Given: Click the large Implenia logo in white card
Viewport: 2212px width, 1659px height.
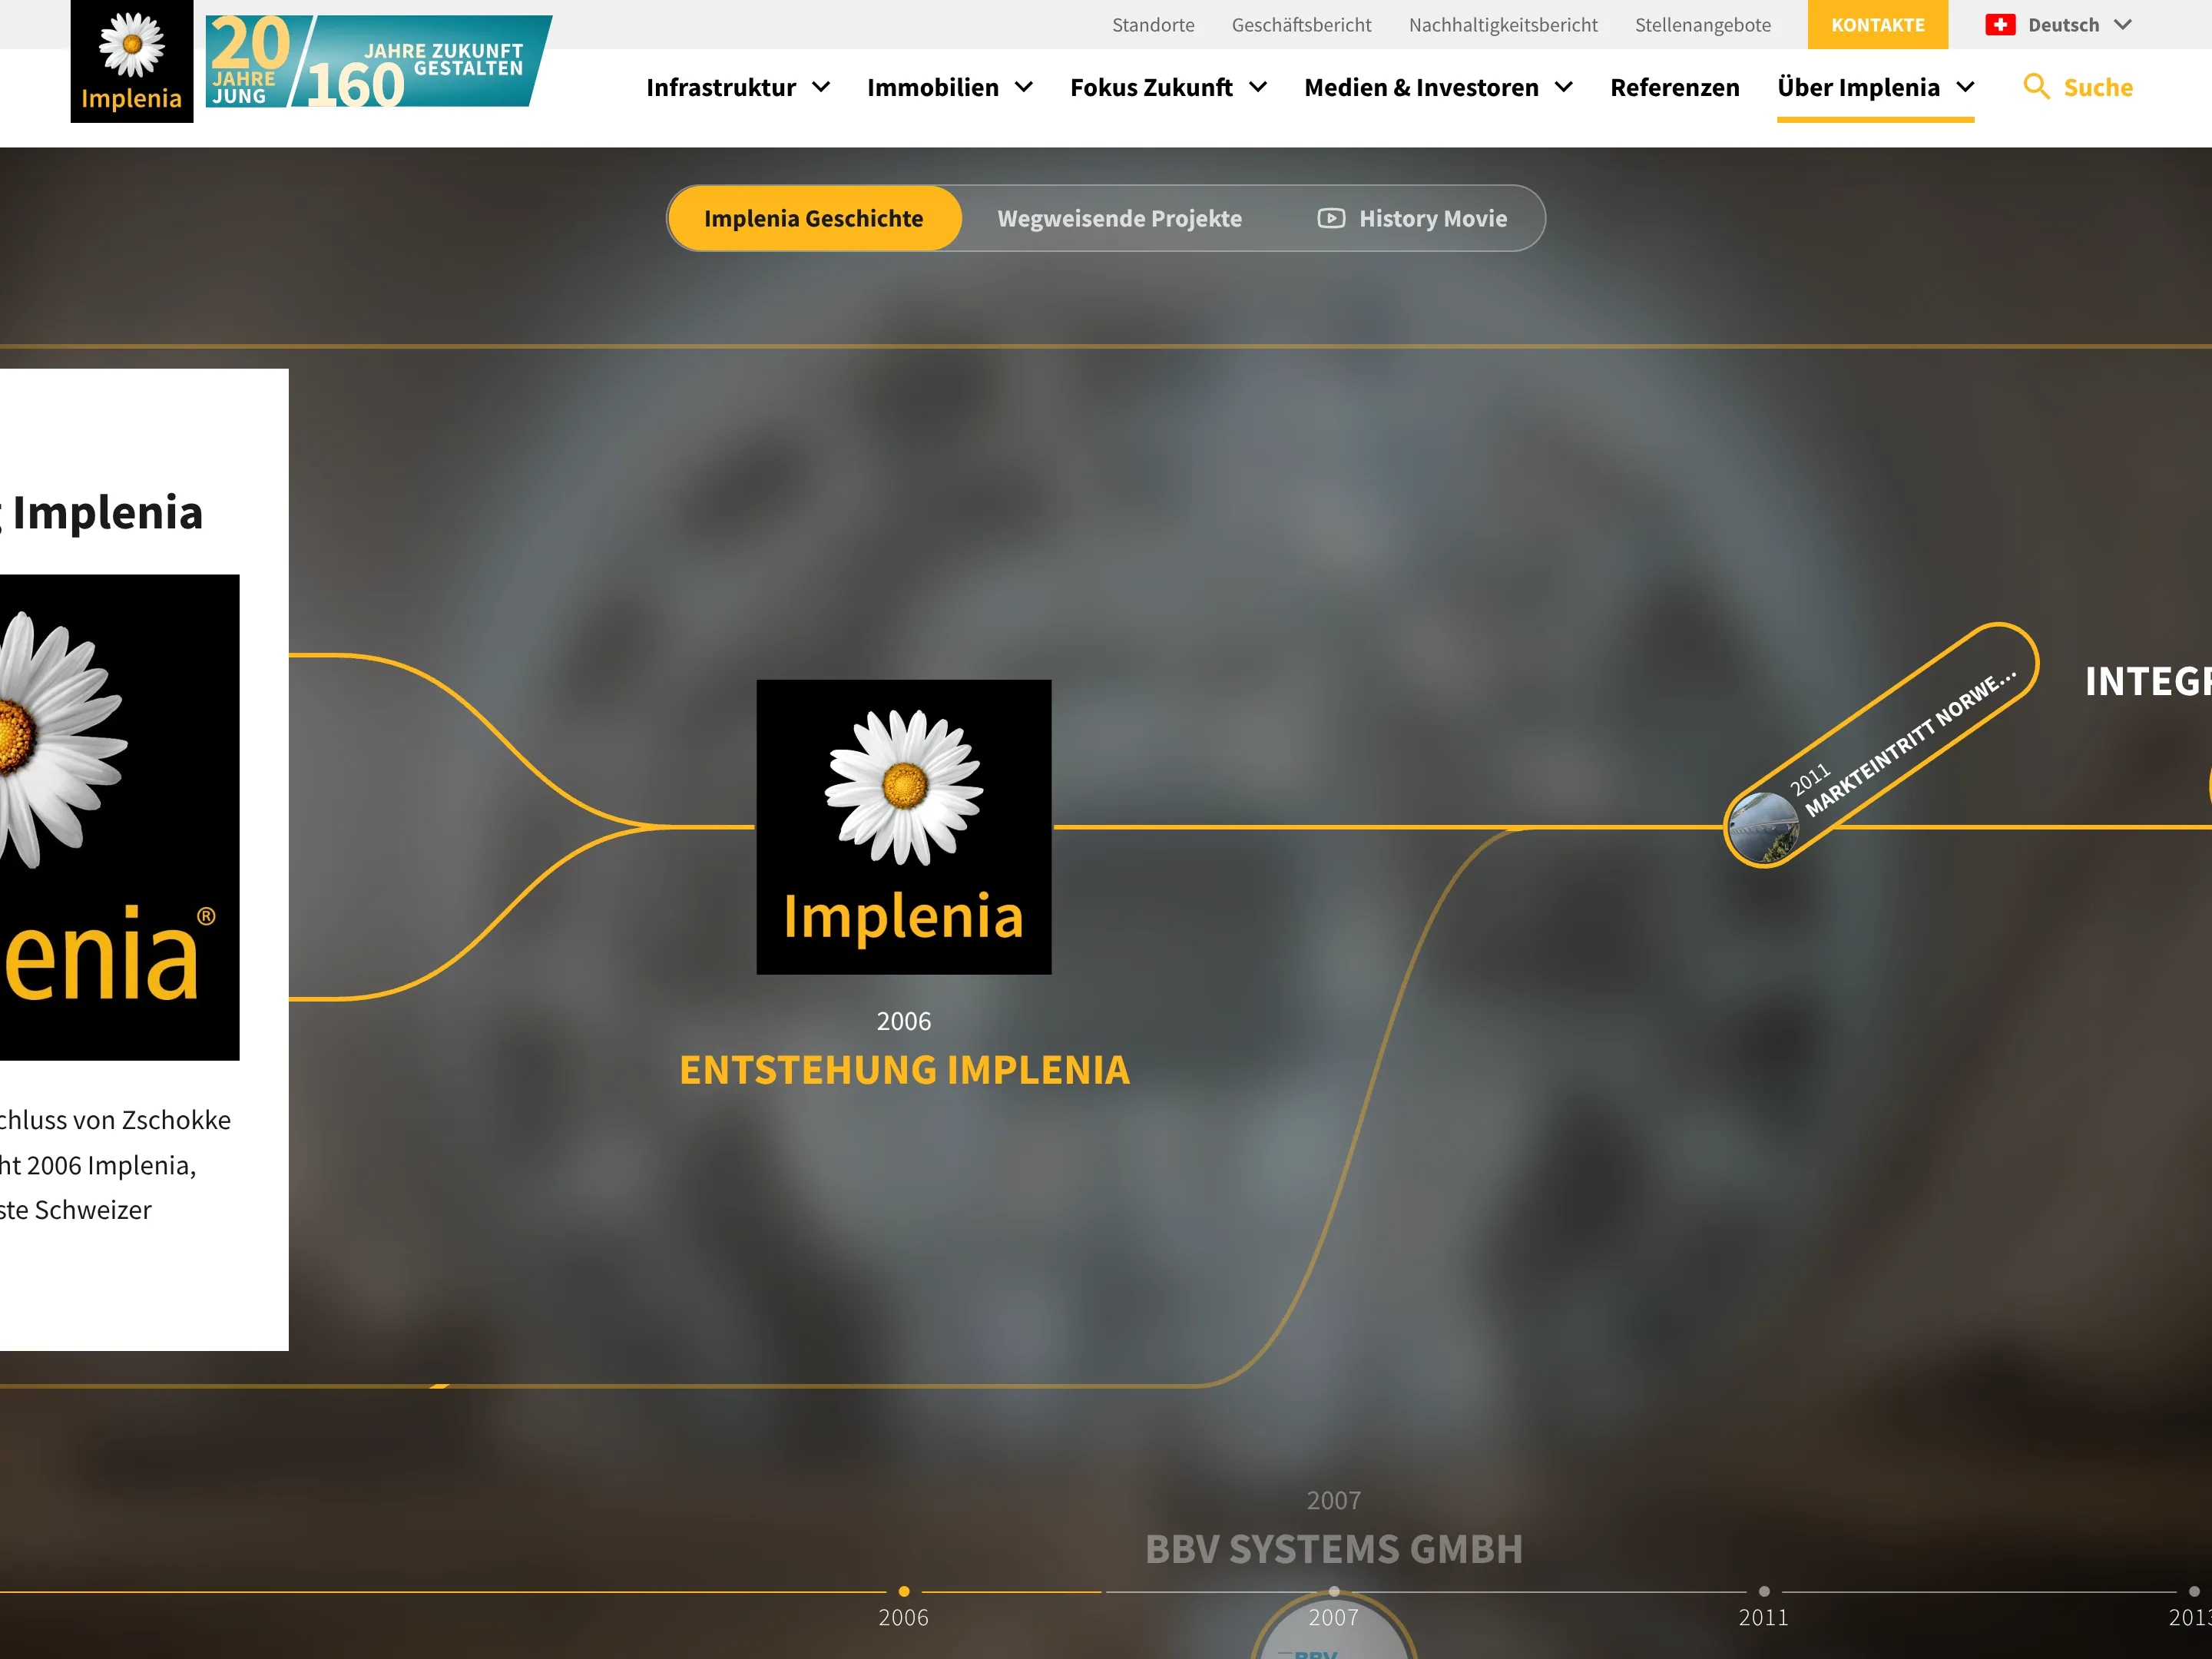Looking at the screenshot, I should (120, 817).
